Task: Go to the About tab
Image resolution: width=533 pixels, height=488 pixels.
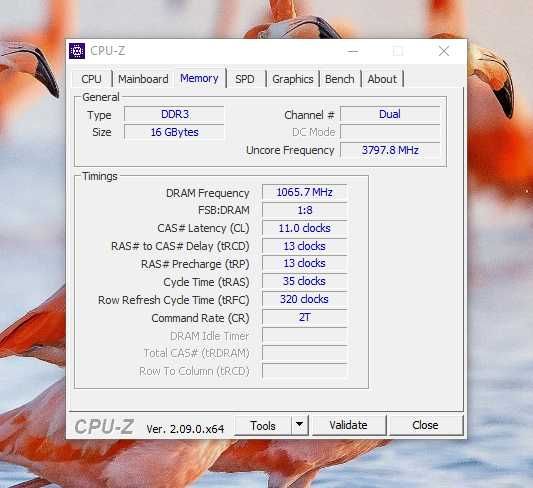Action: pyautogui.click(x=382, y=79)
